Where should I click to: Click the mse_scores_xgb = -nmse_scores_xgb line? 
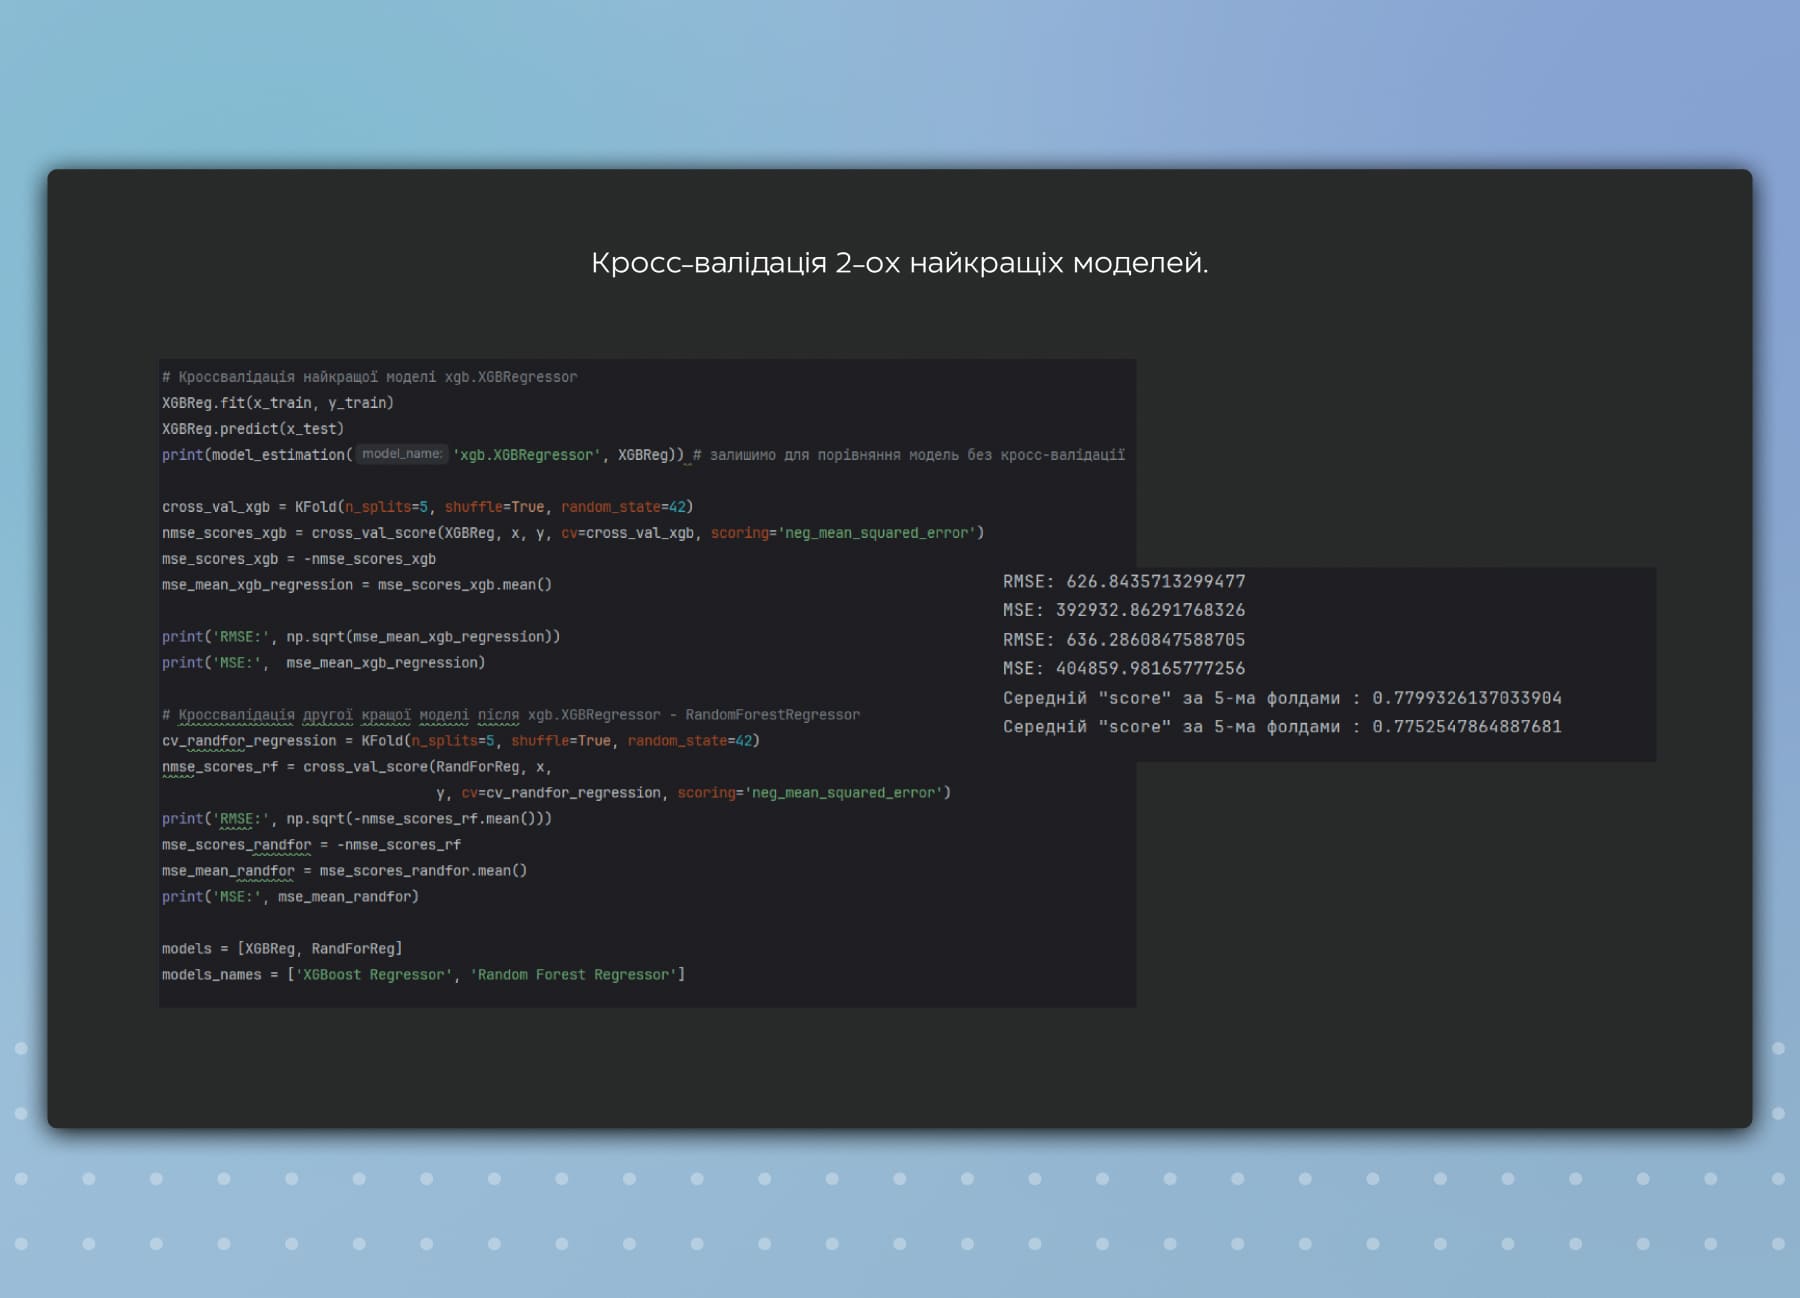point(299,559)
